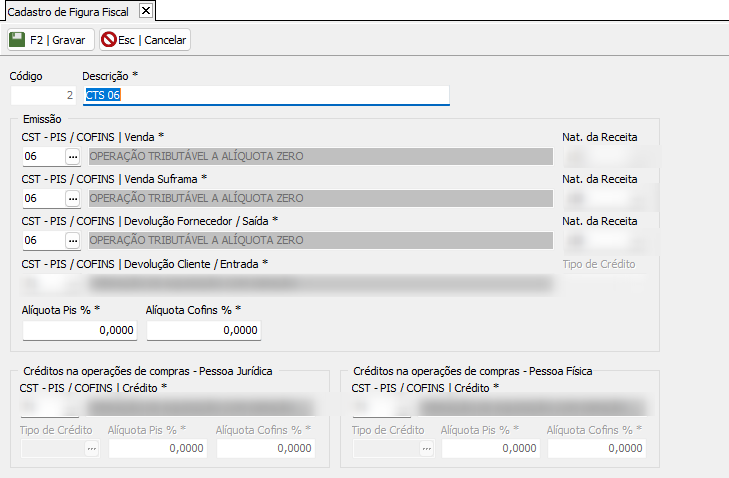Open lookup for CST Venda Suframa field
This screenshot has width=729, height=478.
73,199
